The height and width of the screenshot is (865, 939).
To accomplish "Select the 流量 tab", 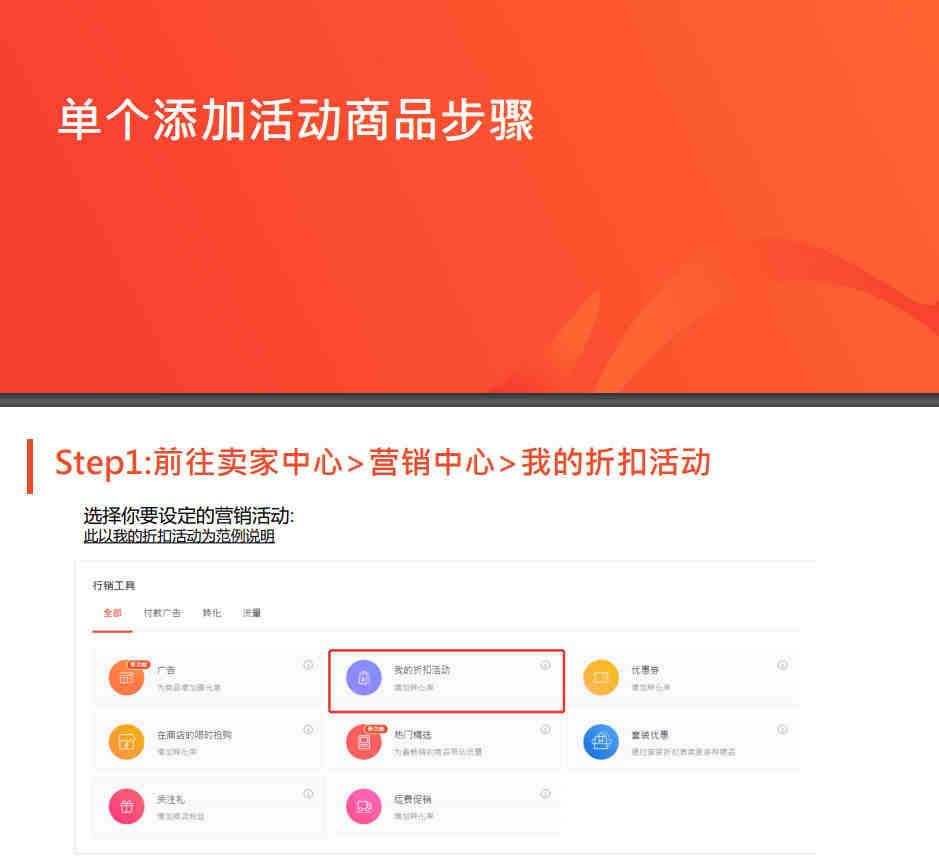I will click(252, 613).
